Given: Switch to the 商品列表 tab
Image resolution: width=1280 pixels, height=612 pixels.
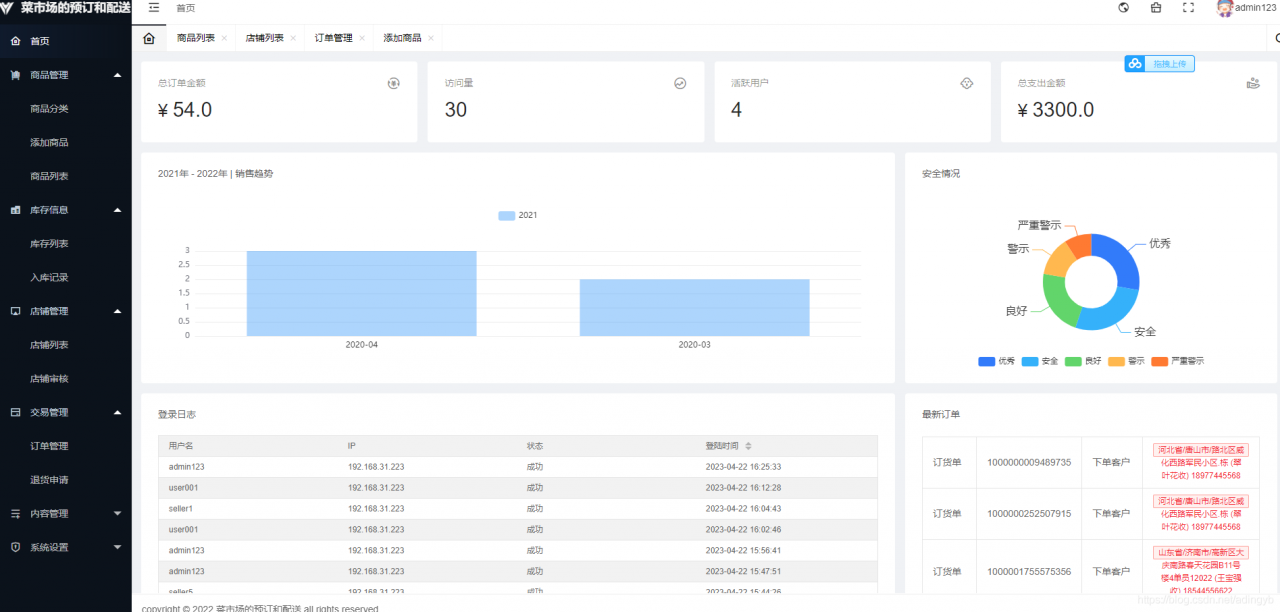Looking at the screenshot, I should pyautogui.click(x=195, y=38).
